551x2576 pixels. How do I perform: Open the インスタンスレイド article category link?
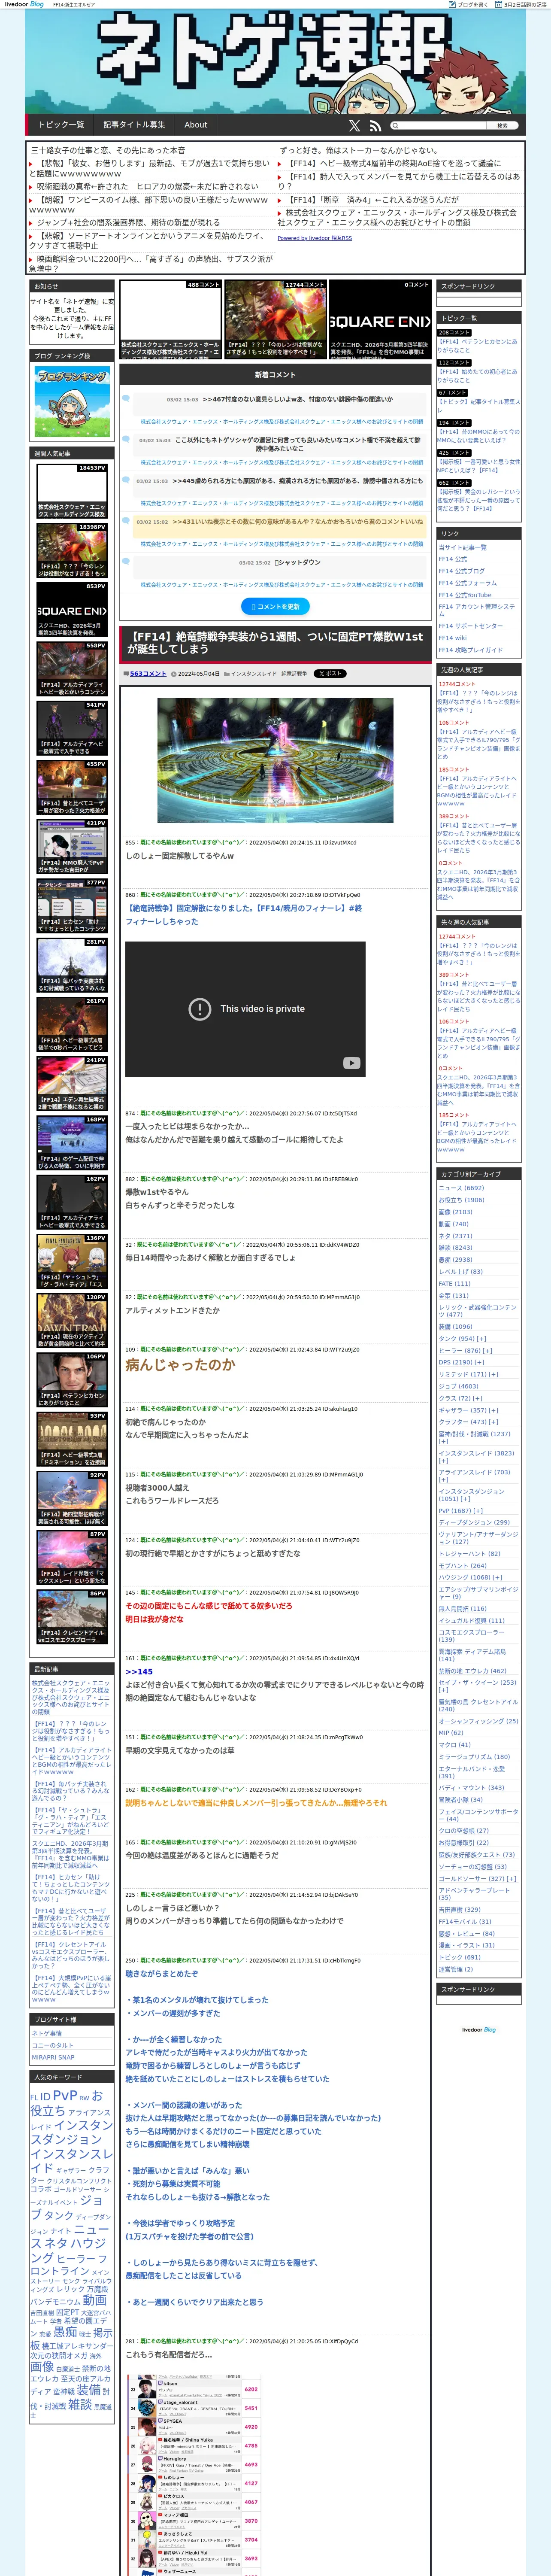coord(254,674)
